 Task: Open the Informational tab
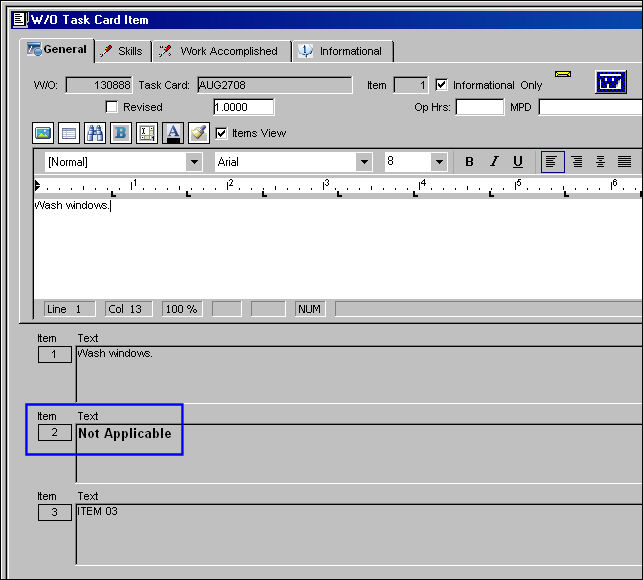click(x=343, y=51)
